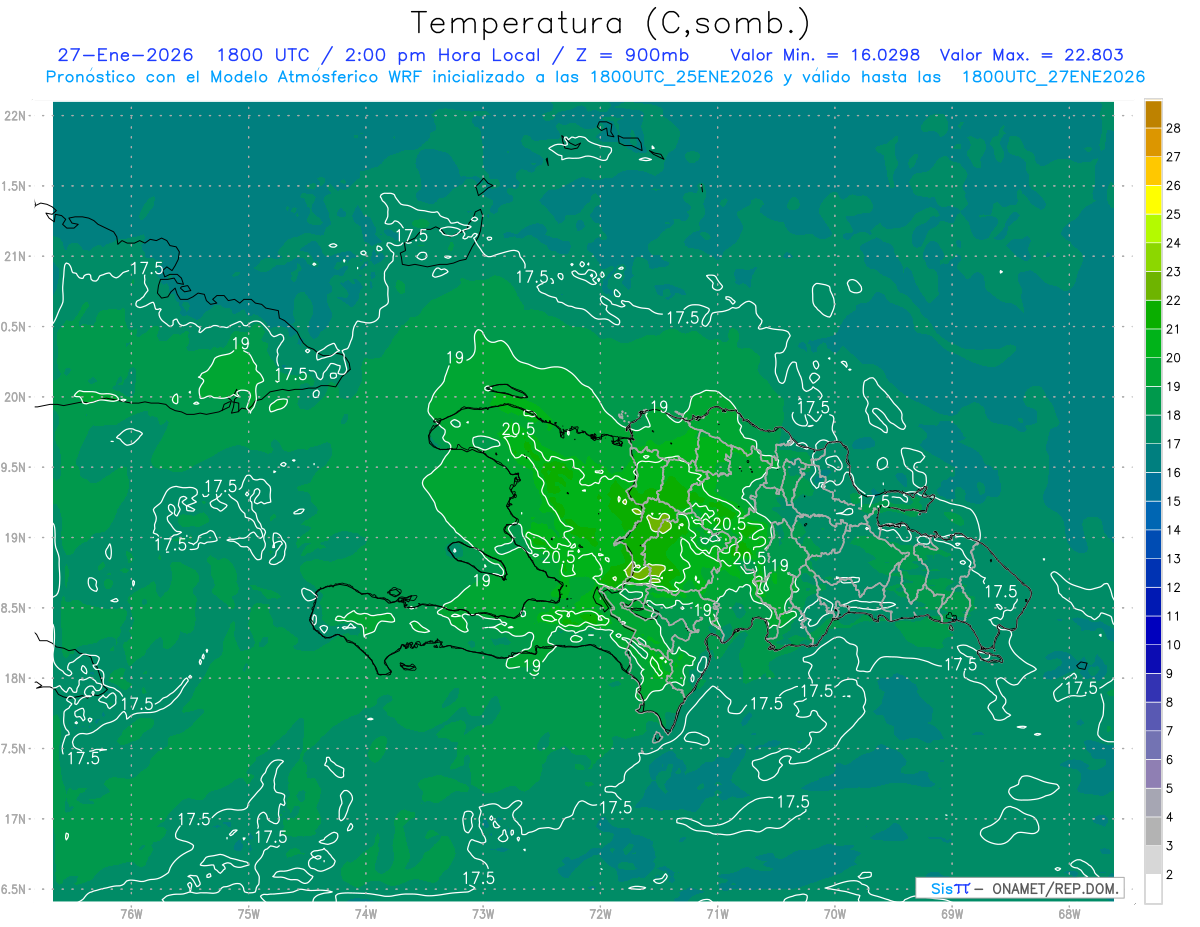The height and width of the screenshot is (927, 1200).
Task: Click the '68W' longitude axis label
Action: [x=1069, y=914]
